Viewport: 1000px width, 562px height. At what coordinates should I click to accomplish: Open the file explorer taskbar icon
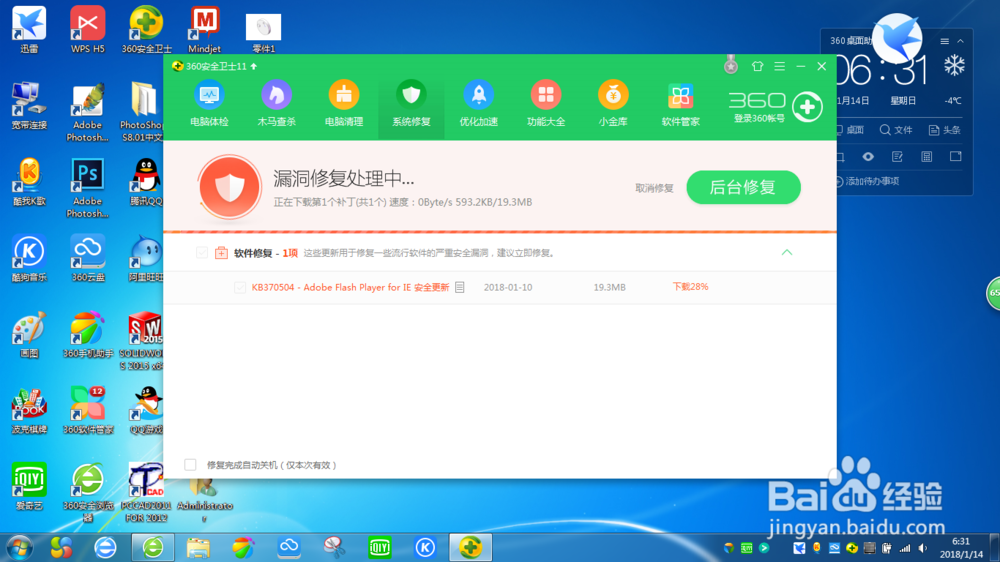pyautogui.click(x=198, y=547)
